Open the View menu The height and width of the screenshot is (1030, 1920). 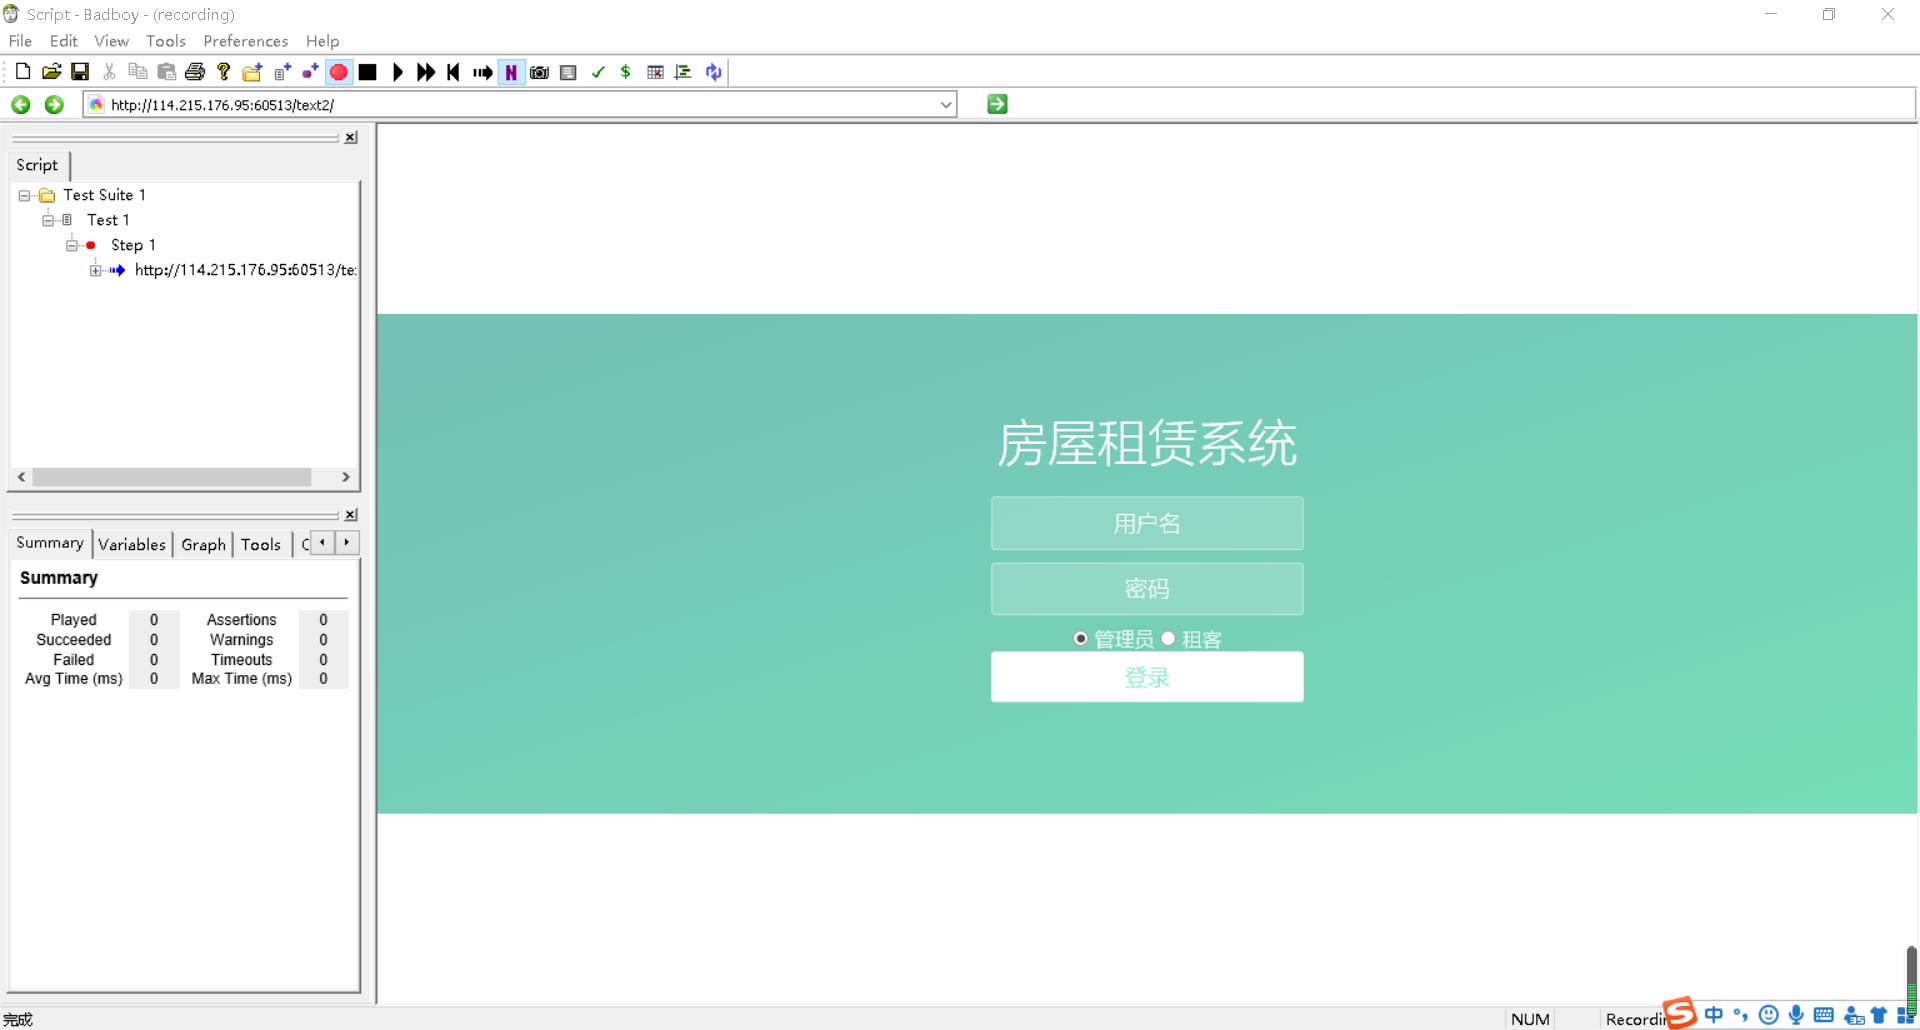tap(111, 41)
